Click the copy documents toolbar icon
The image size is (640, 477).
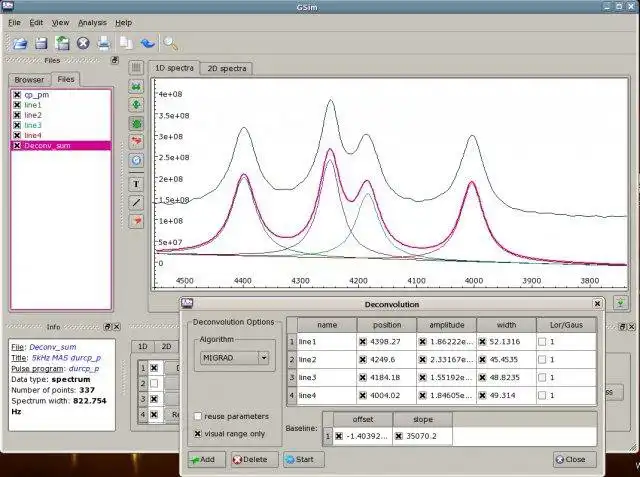[x=126, y=43]
